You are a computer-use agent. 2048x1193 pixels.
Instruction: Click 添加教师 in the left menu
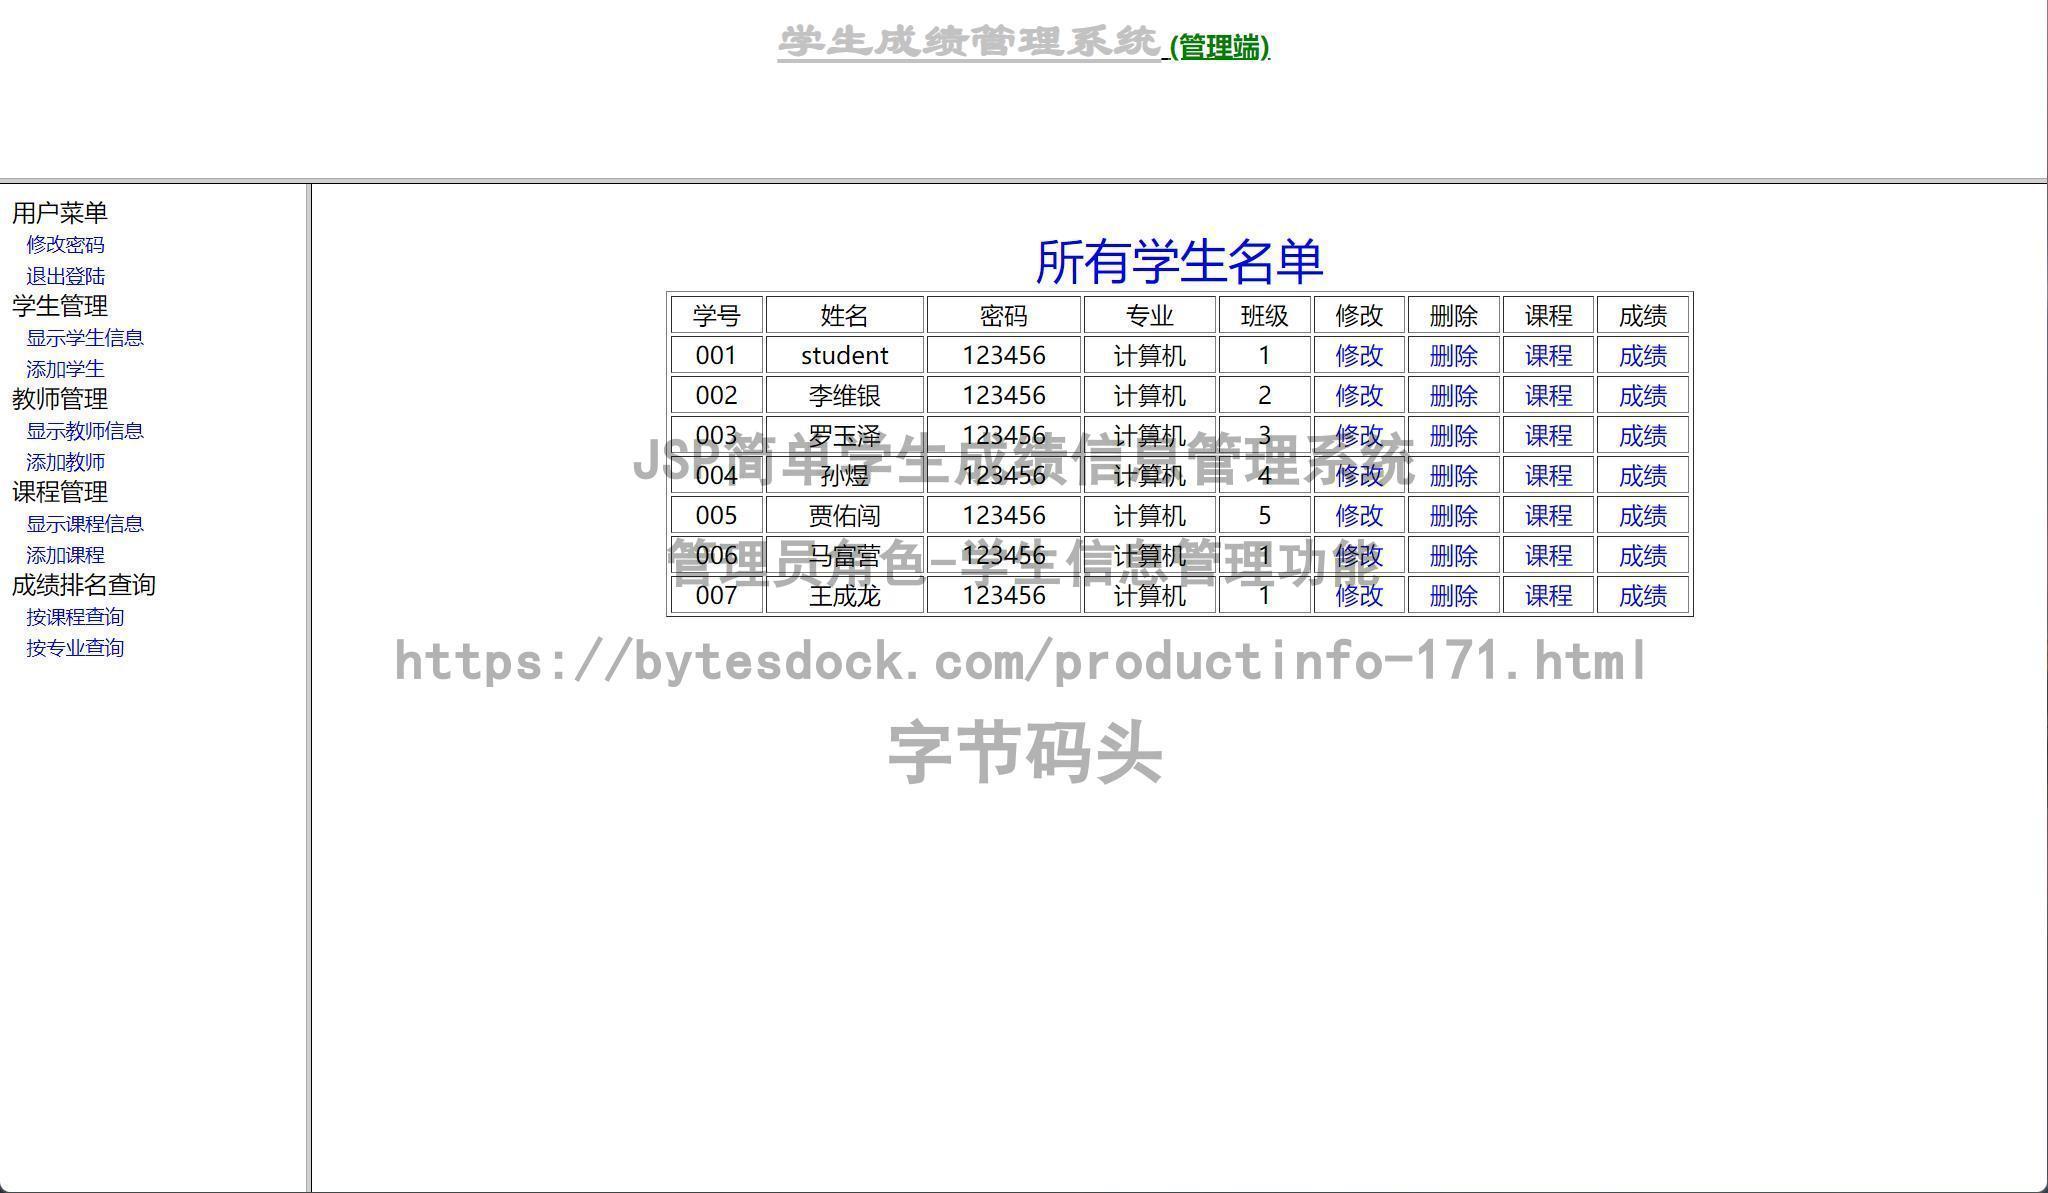64,462
